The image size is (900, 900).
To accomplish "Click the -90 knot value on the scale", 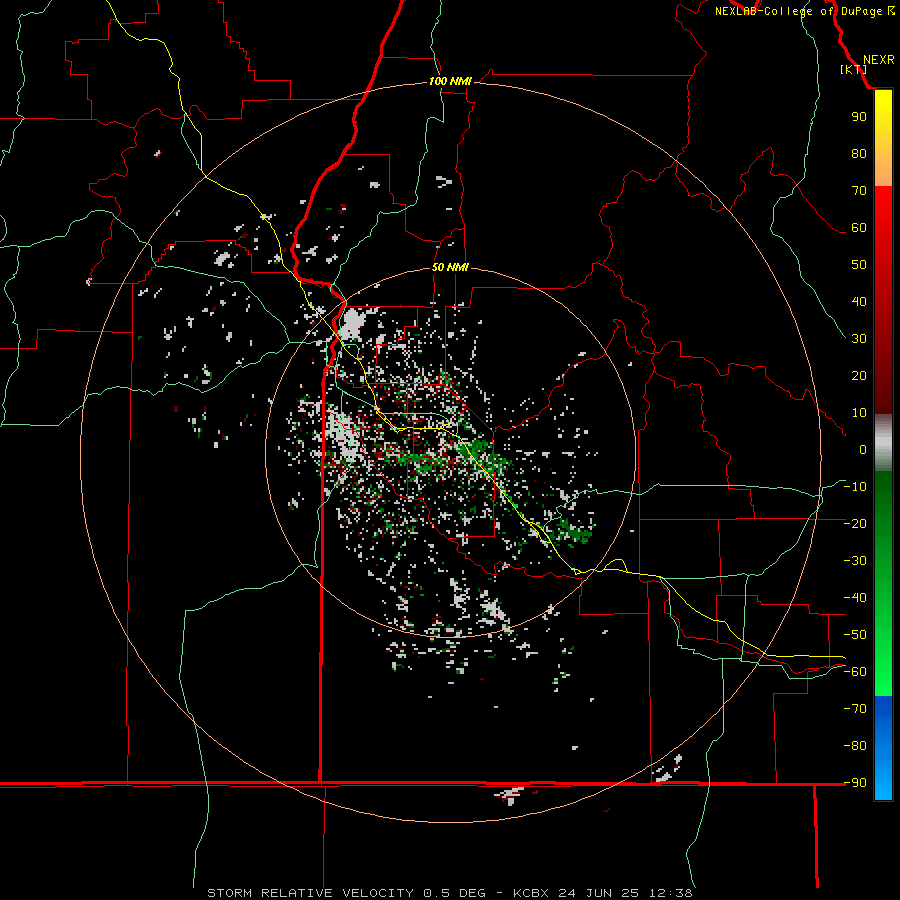I will coord(855,783).
